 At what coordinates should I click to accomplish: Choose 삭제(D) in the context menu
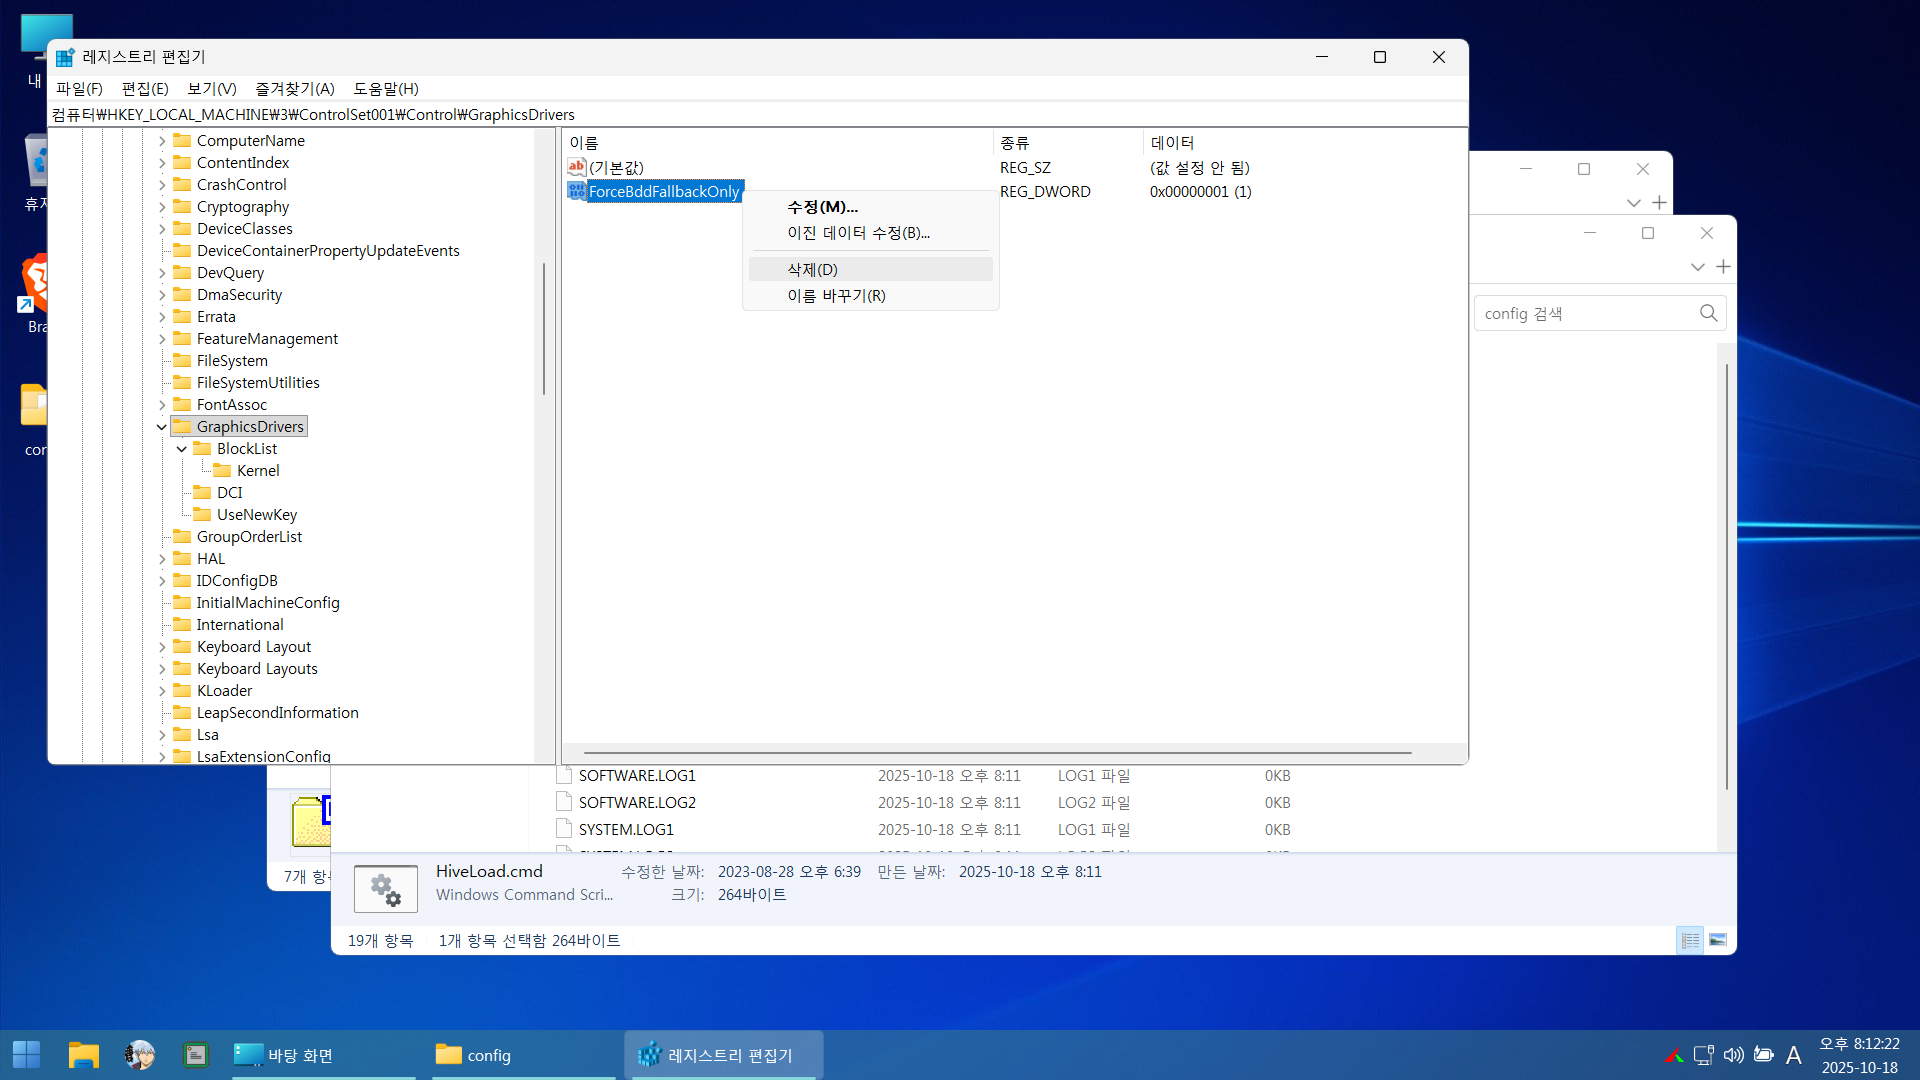pyautogui.click(x=812, y=270)
